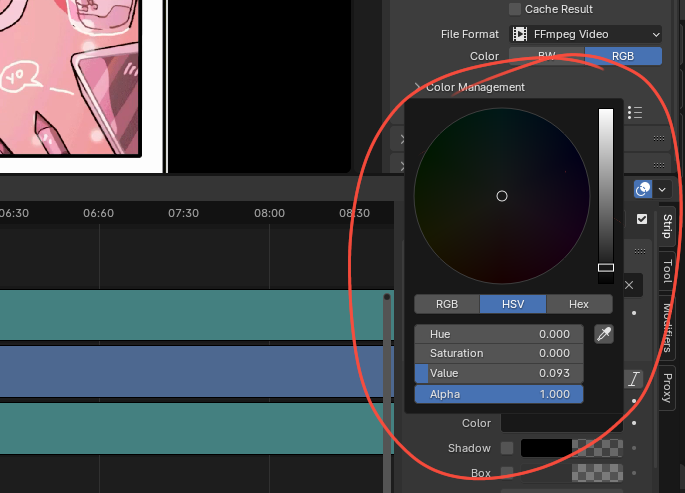685x493 pixels.
Task: Click the eyedropper icon in color picker
Action: pyautogui.click(x=604, y=334)
